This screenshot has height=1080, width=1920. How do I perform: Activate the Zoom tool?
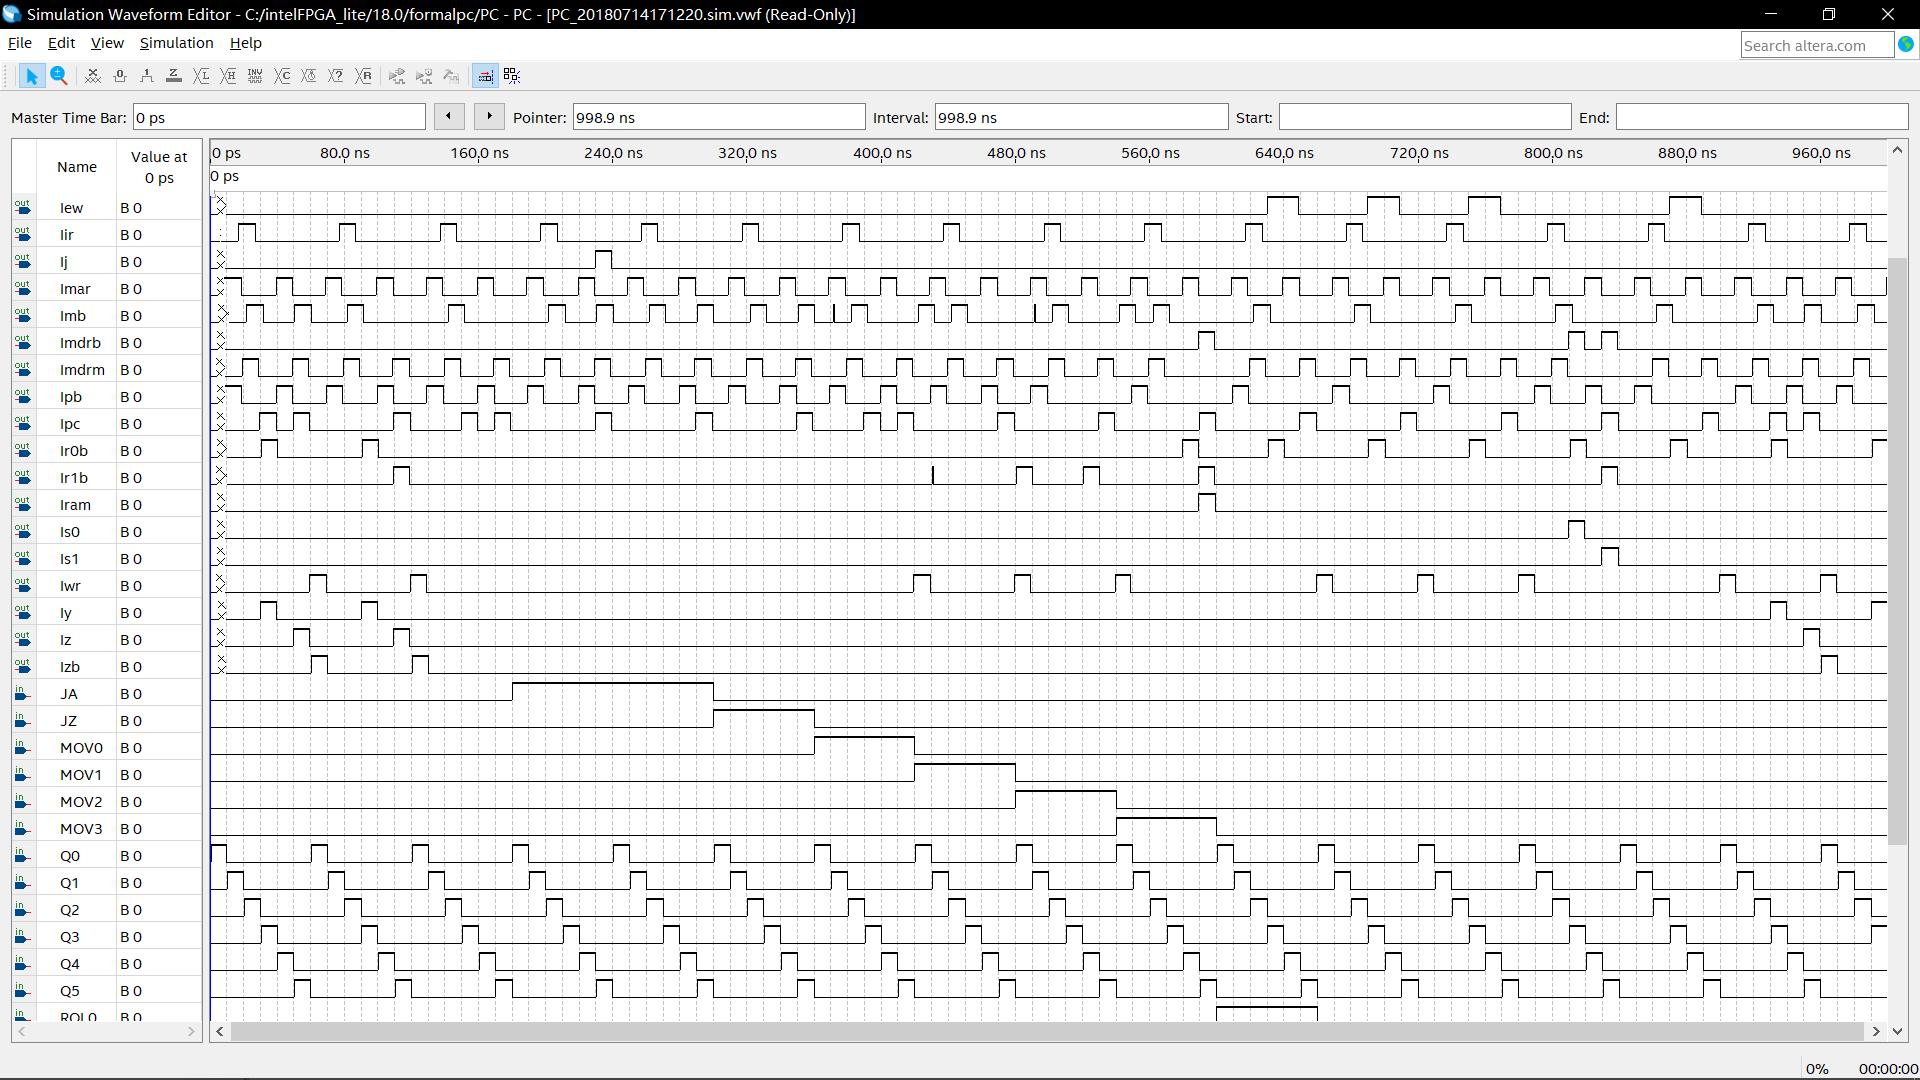pyautogui.click(x=59, y=76)
